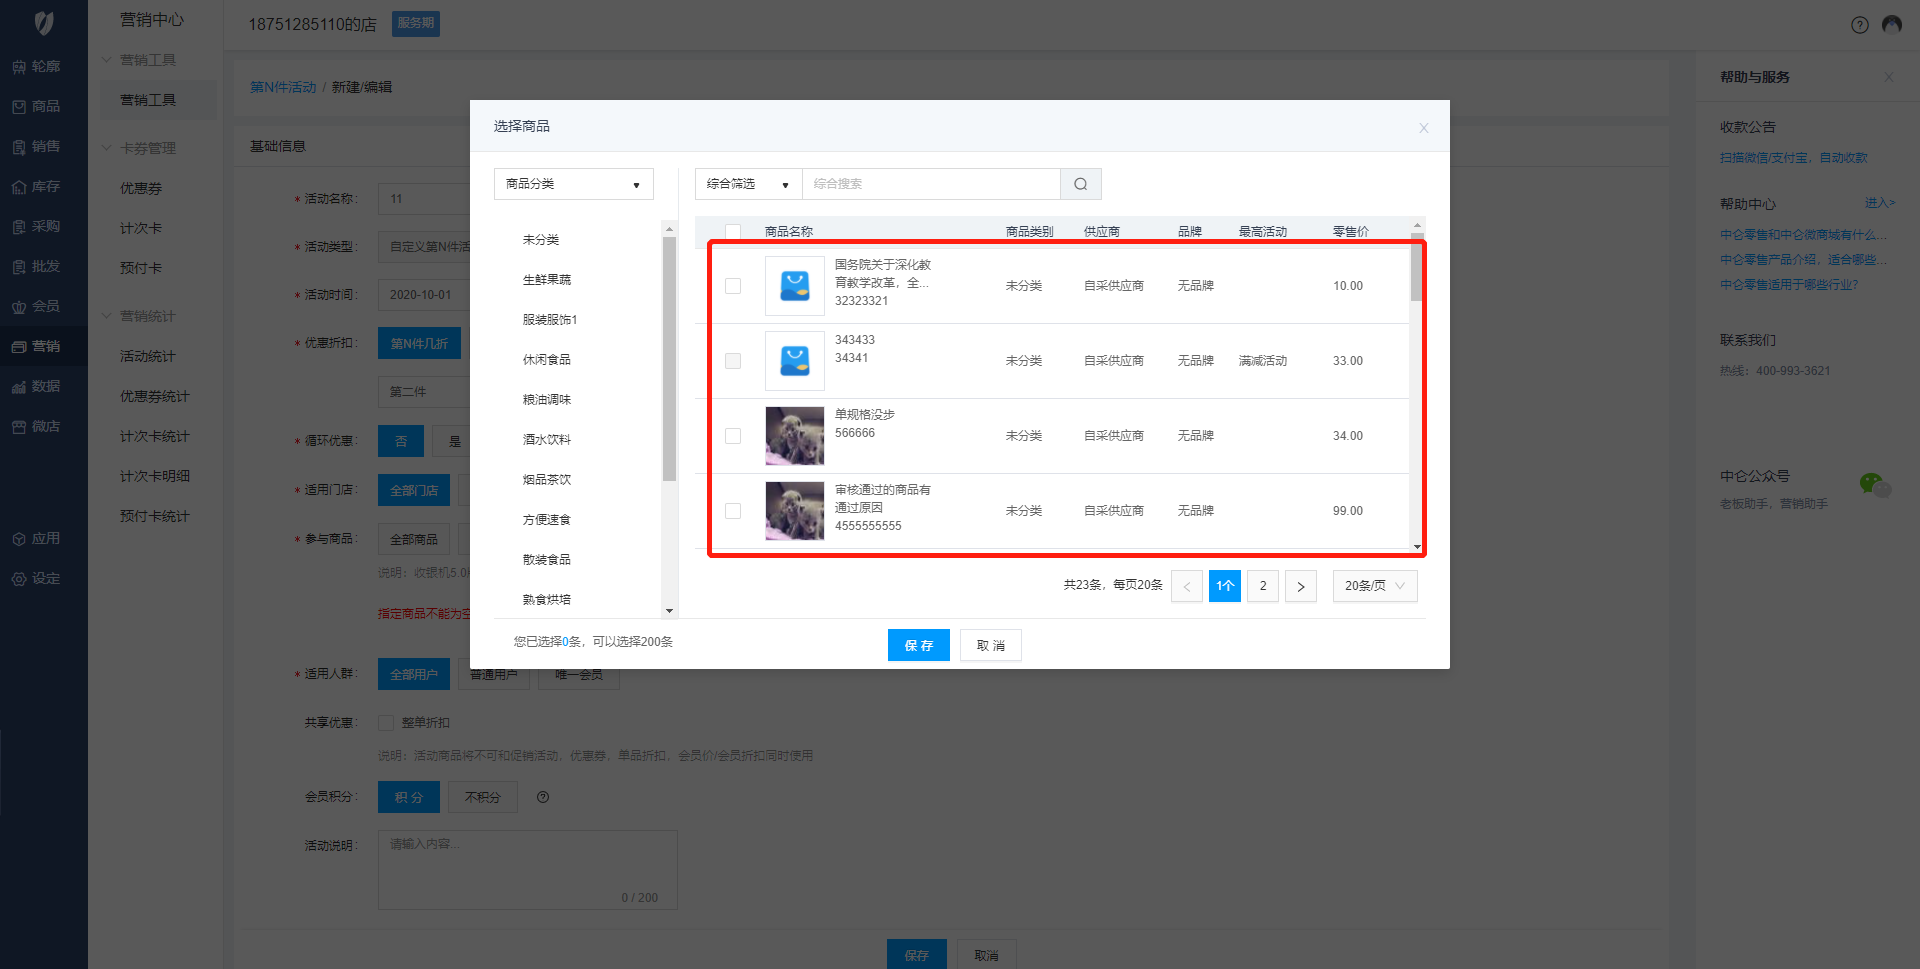Click 取消 button in the dialog
Viewport: 1920px width, 969px height.
click(x=990, y=645)
